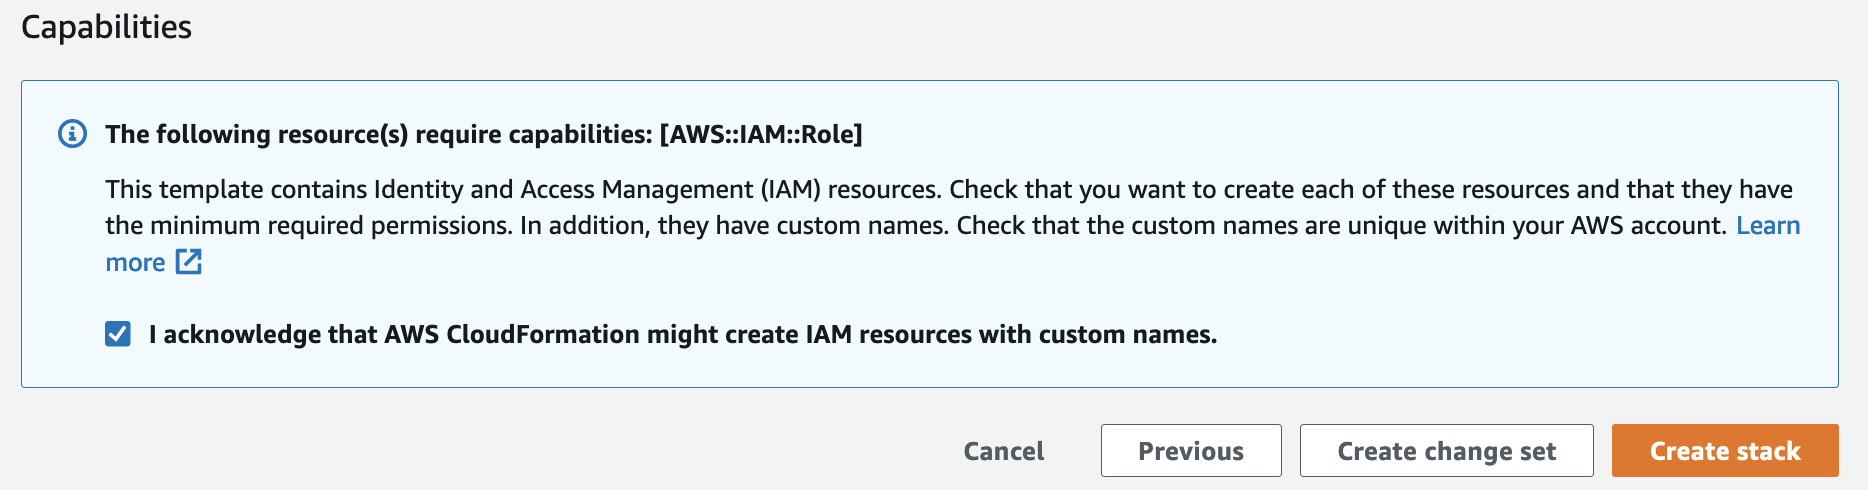Click the 'Identity and Access Management (IAM)' text
The image size is (1868, 490).
pyautogui.click(x=597, y=190)
